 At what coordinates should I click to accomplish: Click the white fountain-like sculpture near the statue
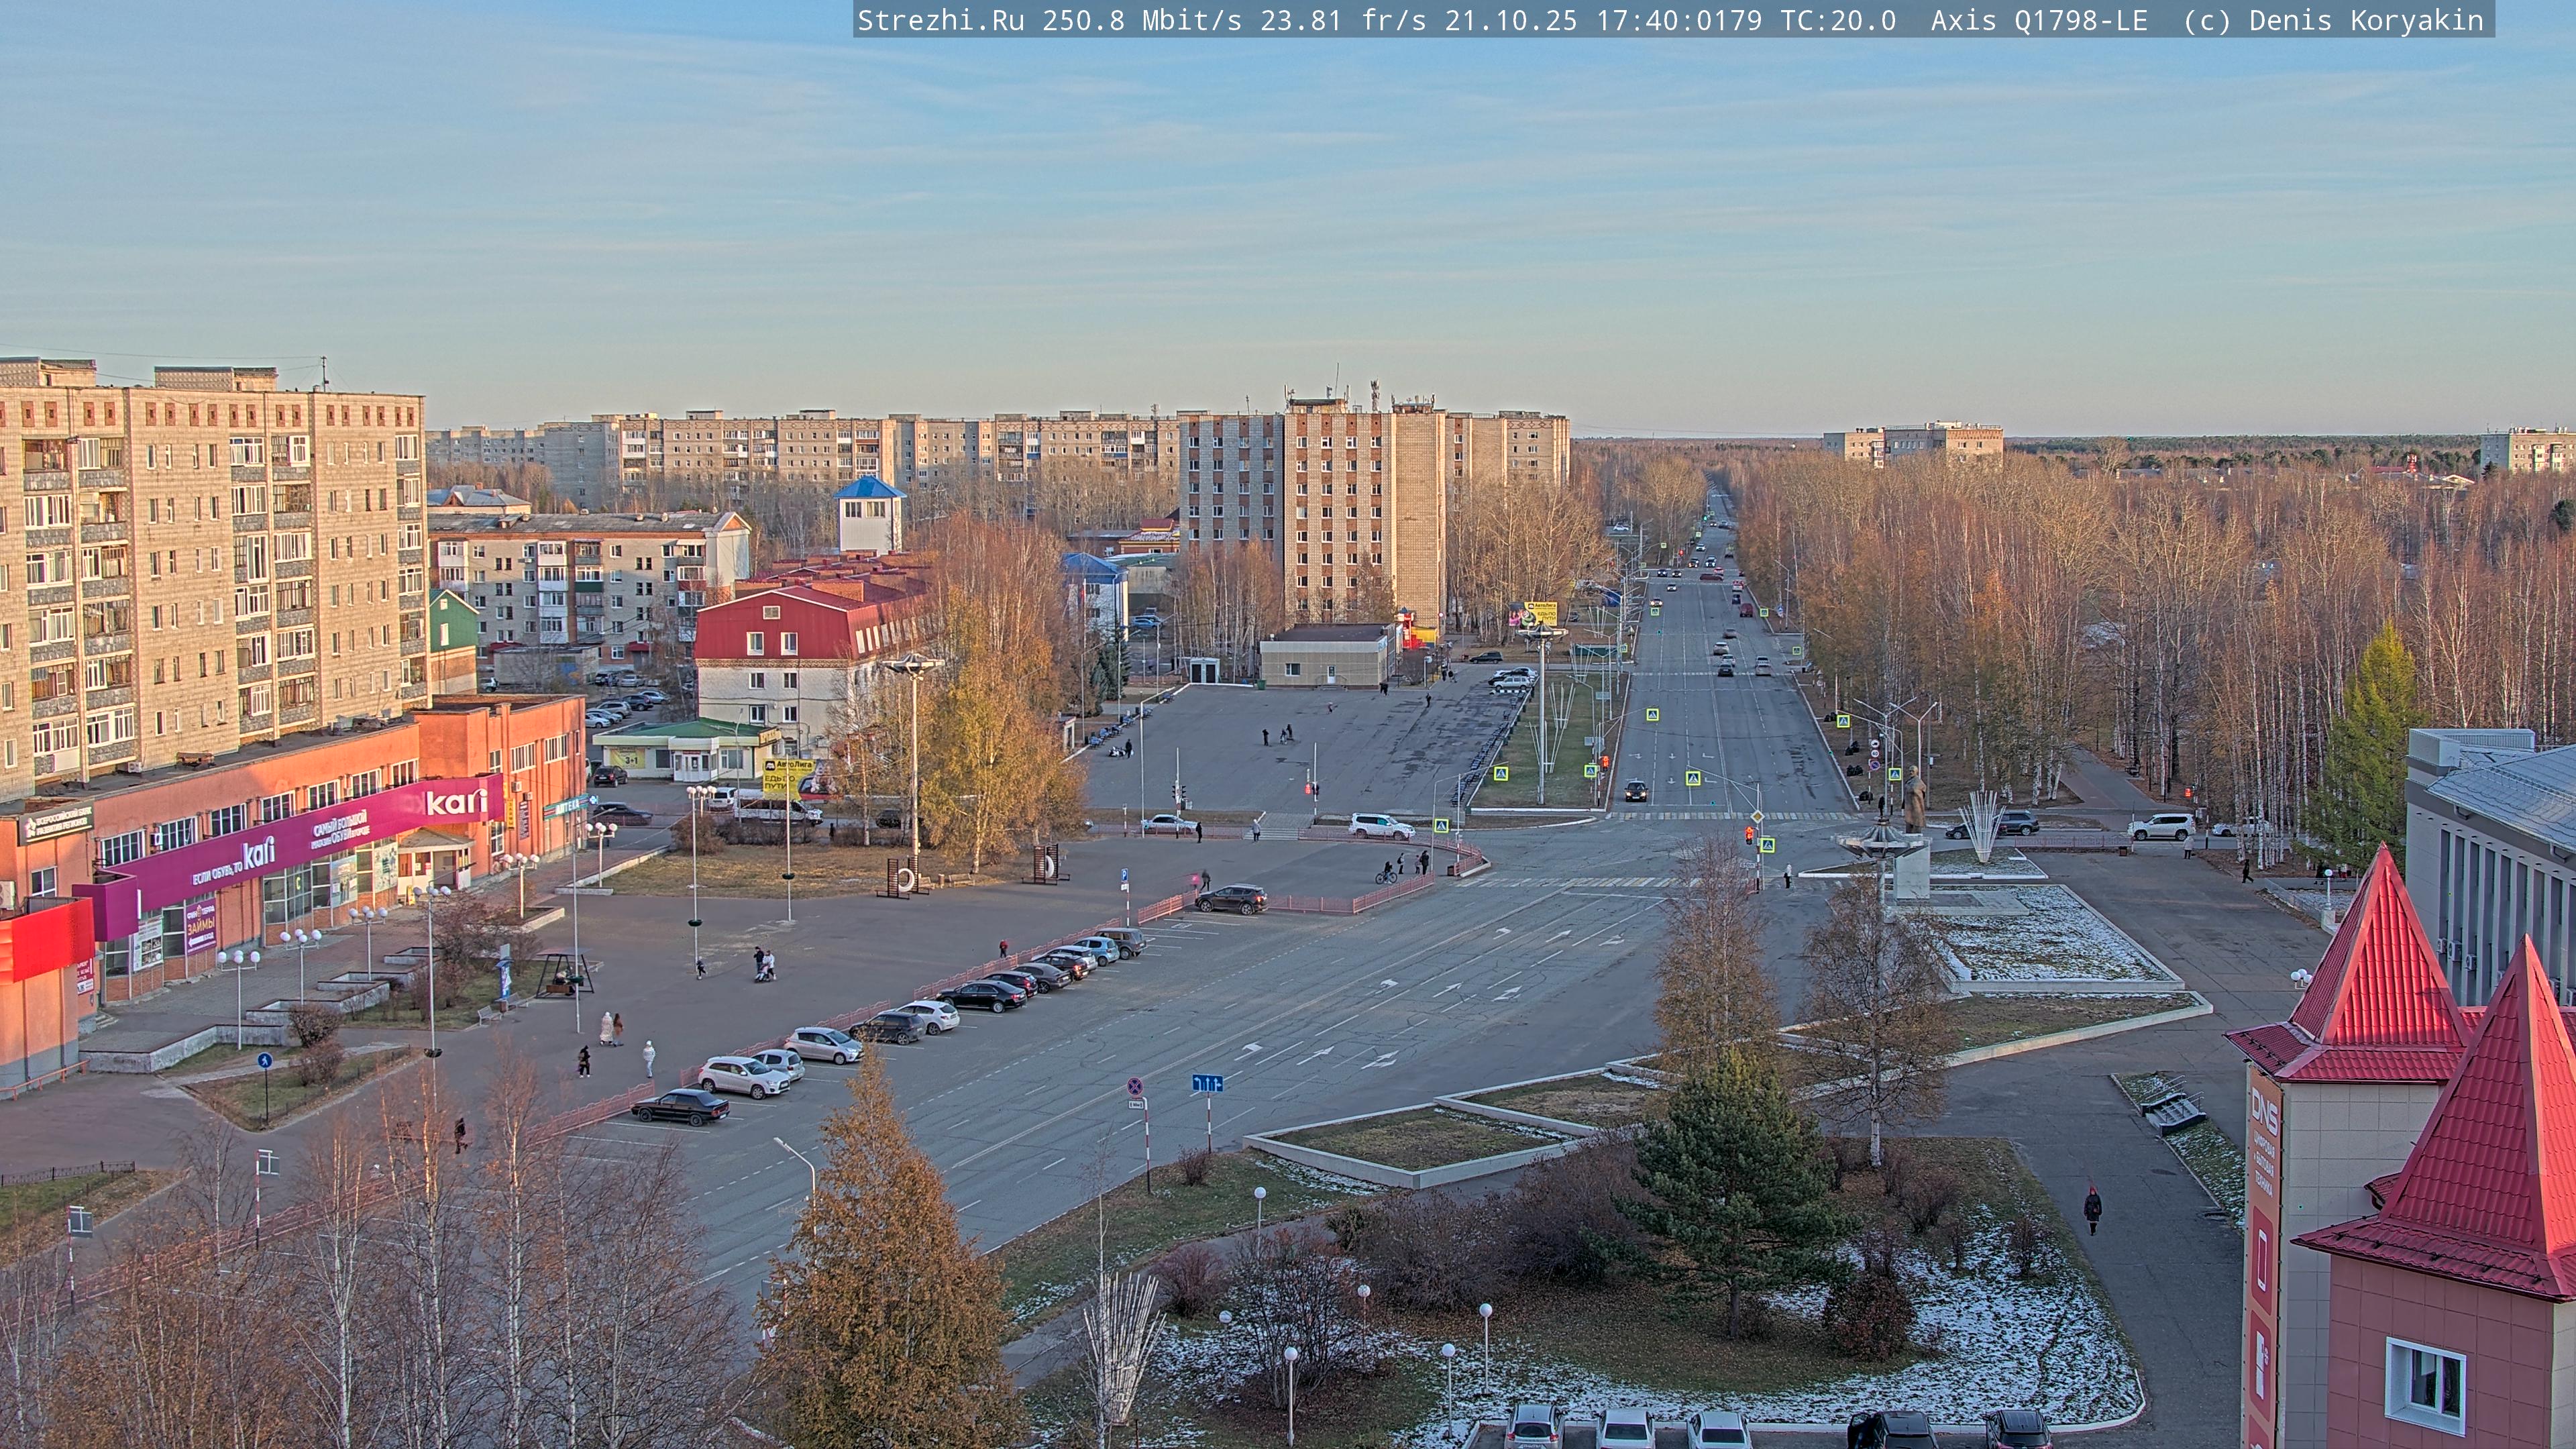coord(1981,826)
